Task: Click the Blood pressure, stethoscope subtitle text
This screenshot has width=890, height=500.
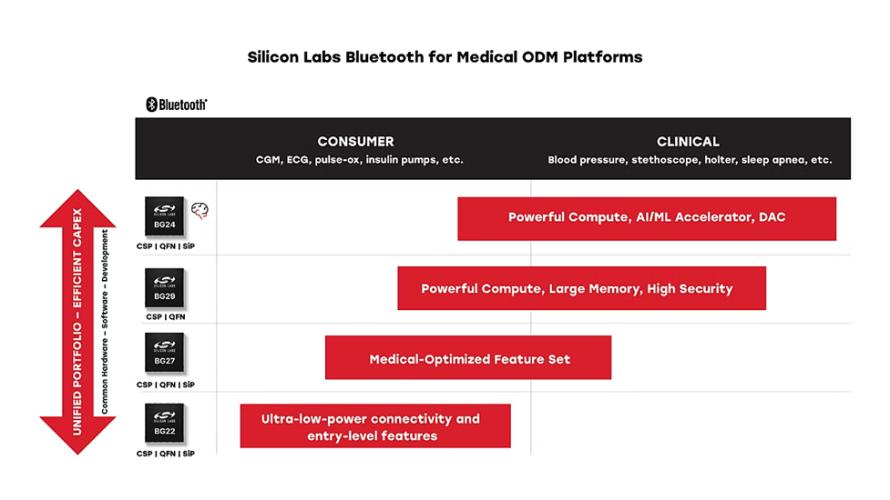Action: coord(690,160)
